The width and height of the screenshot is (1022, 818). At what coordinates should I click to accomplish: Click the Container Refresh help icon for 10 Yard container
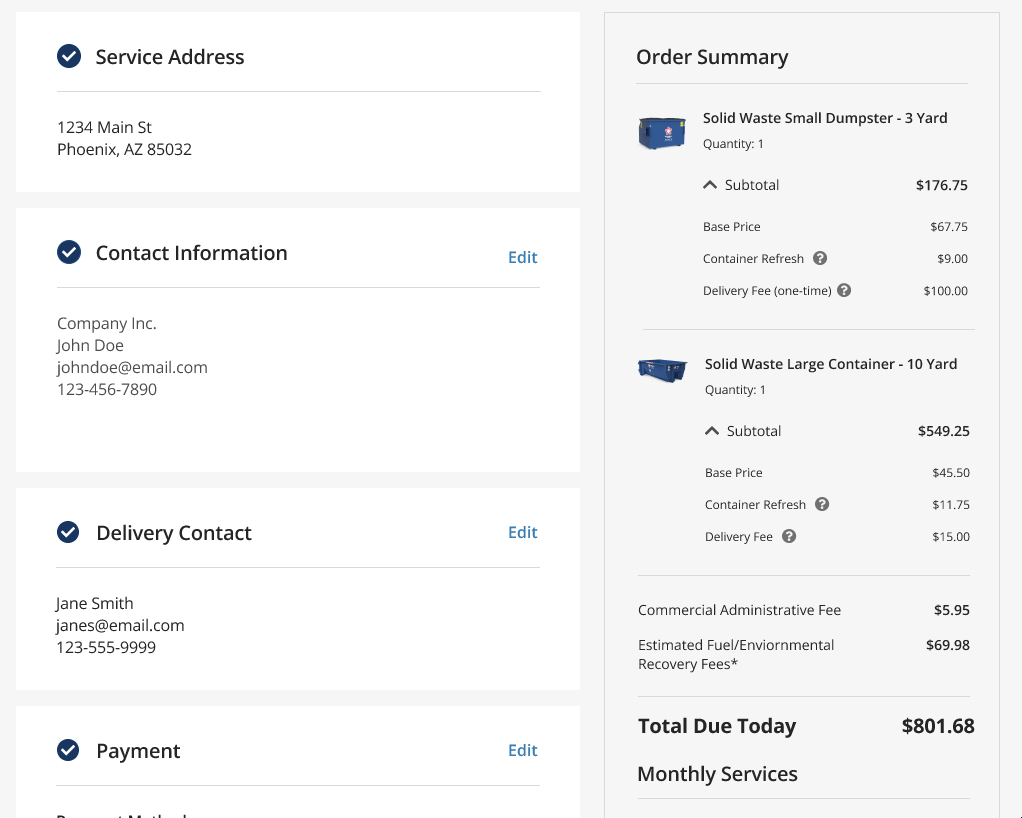pos(822,504)
